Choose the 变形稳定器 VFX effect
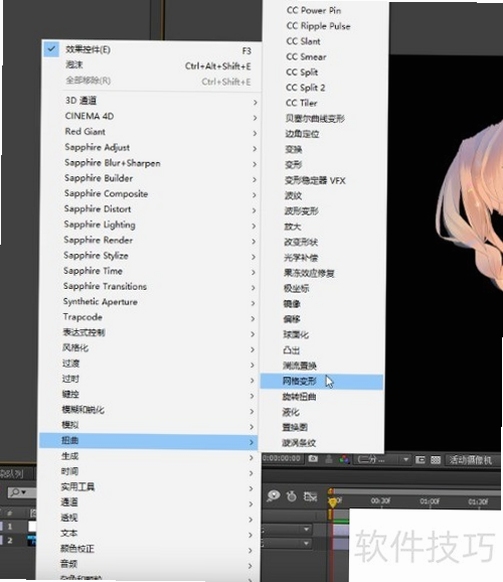 pyautogui.click(x=324, y=181)
